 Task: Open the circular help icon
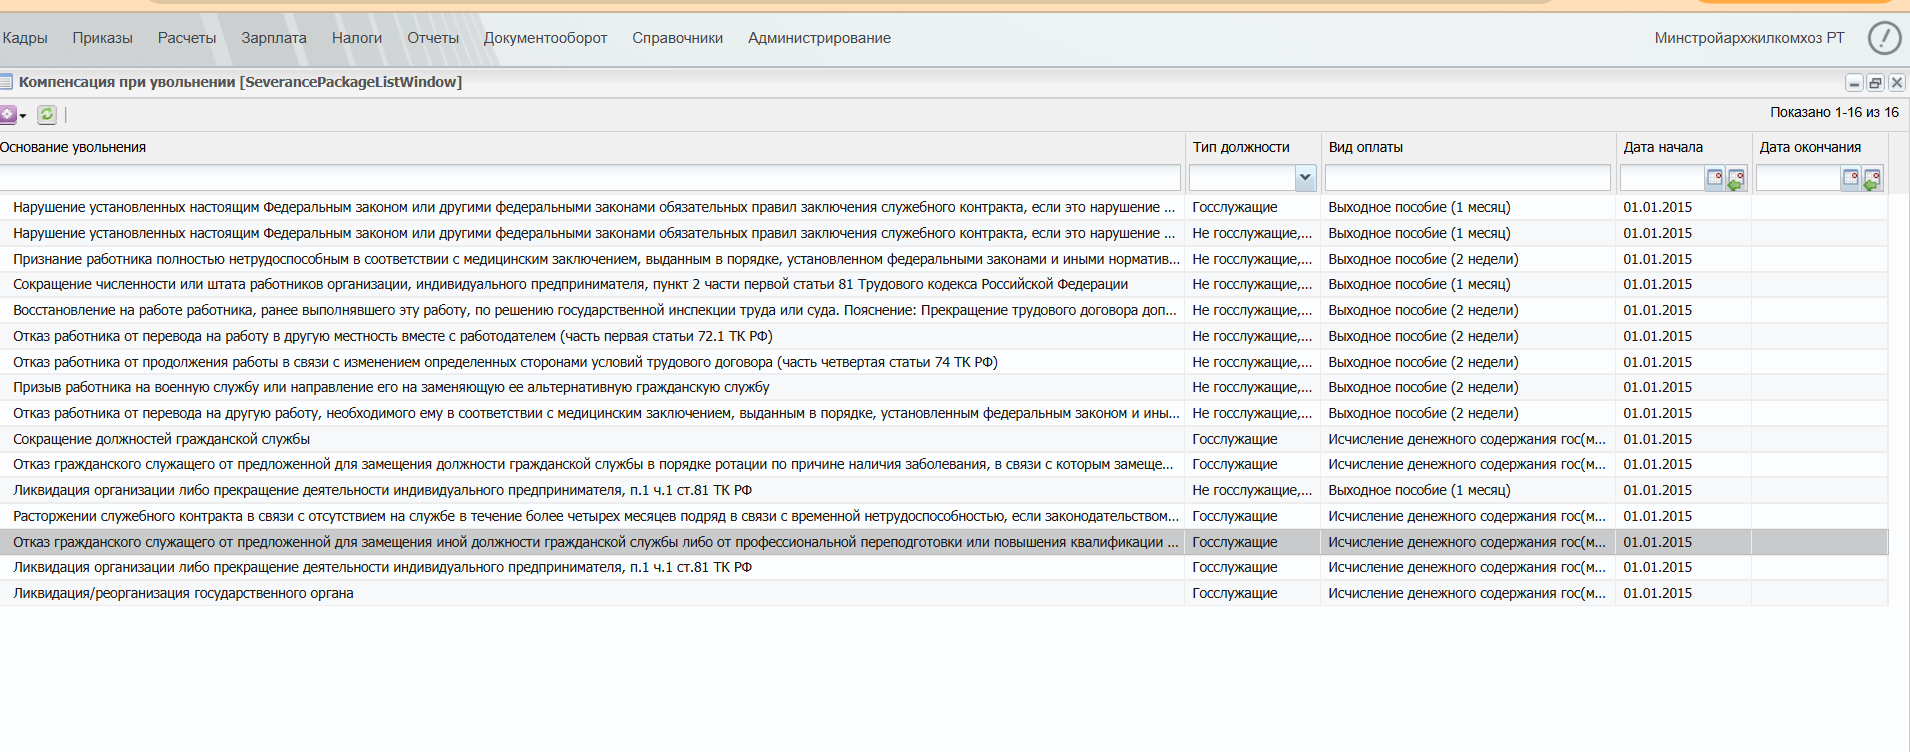(1885, 38)
